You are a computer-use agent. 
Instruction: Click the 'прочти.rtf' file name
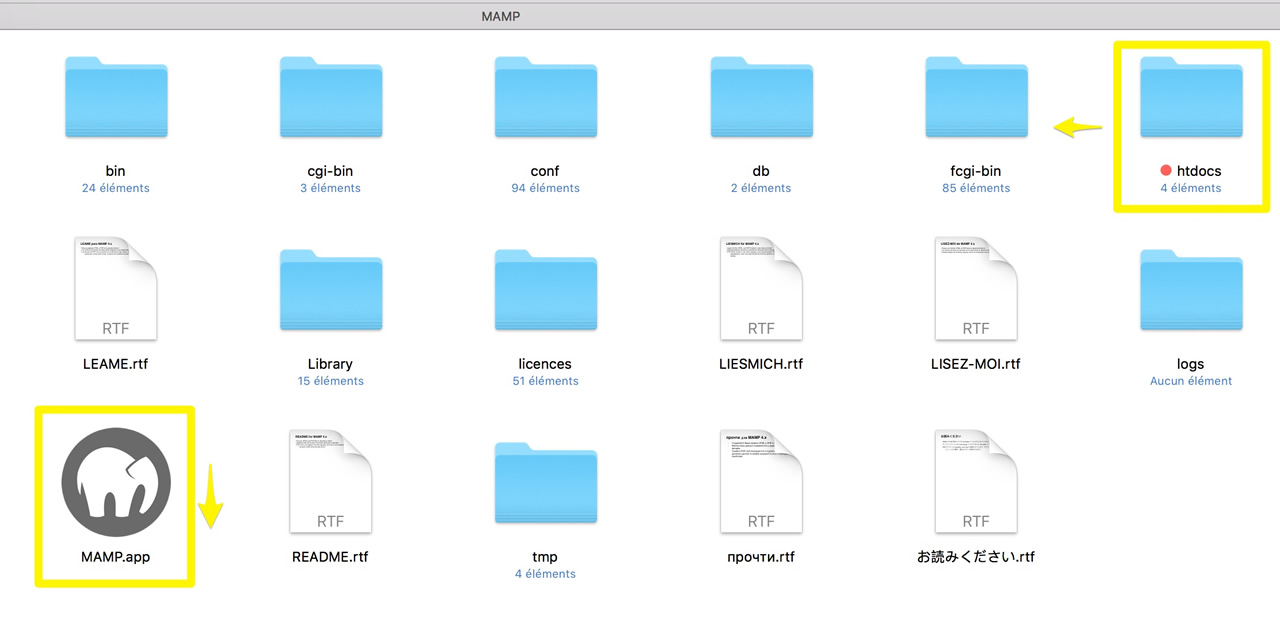[x=761, y=557]
